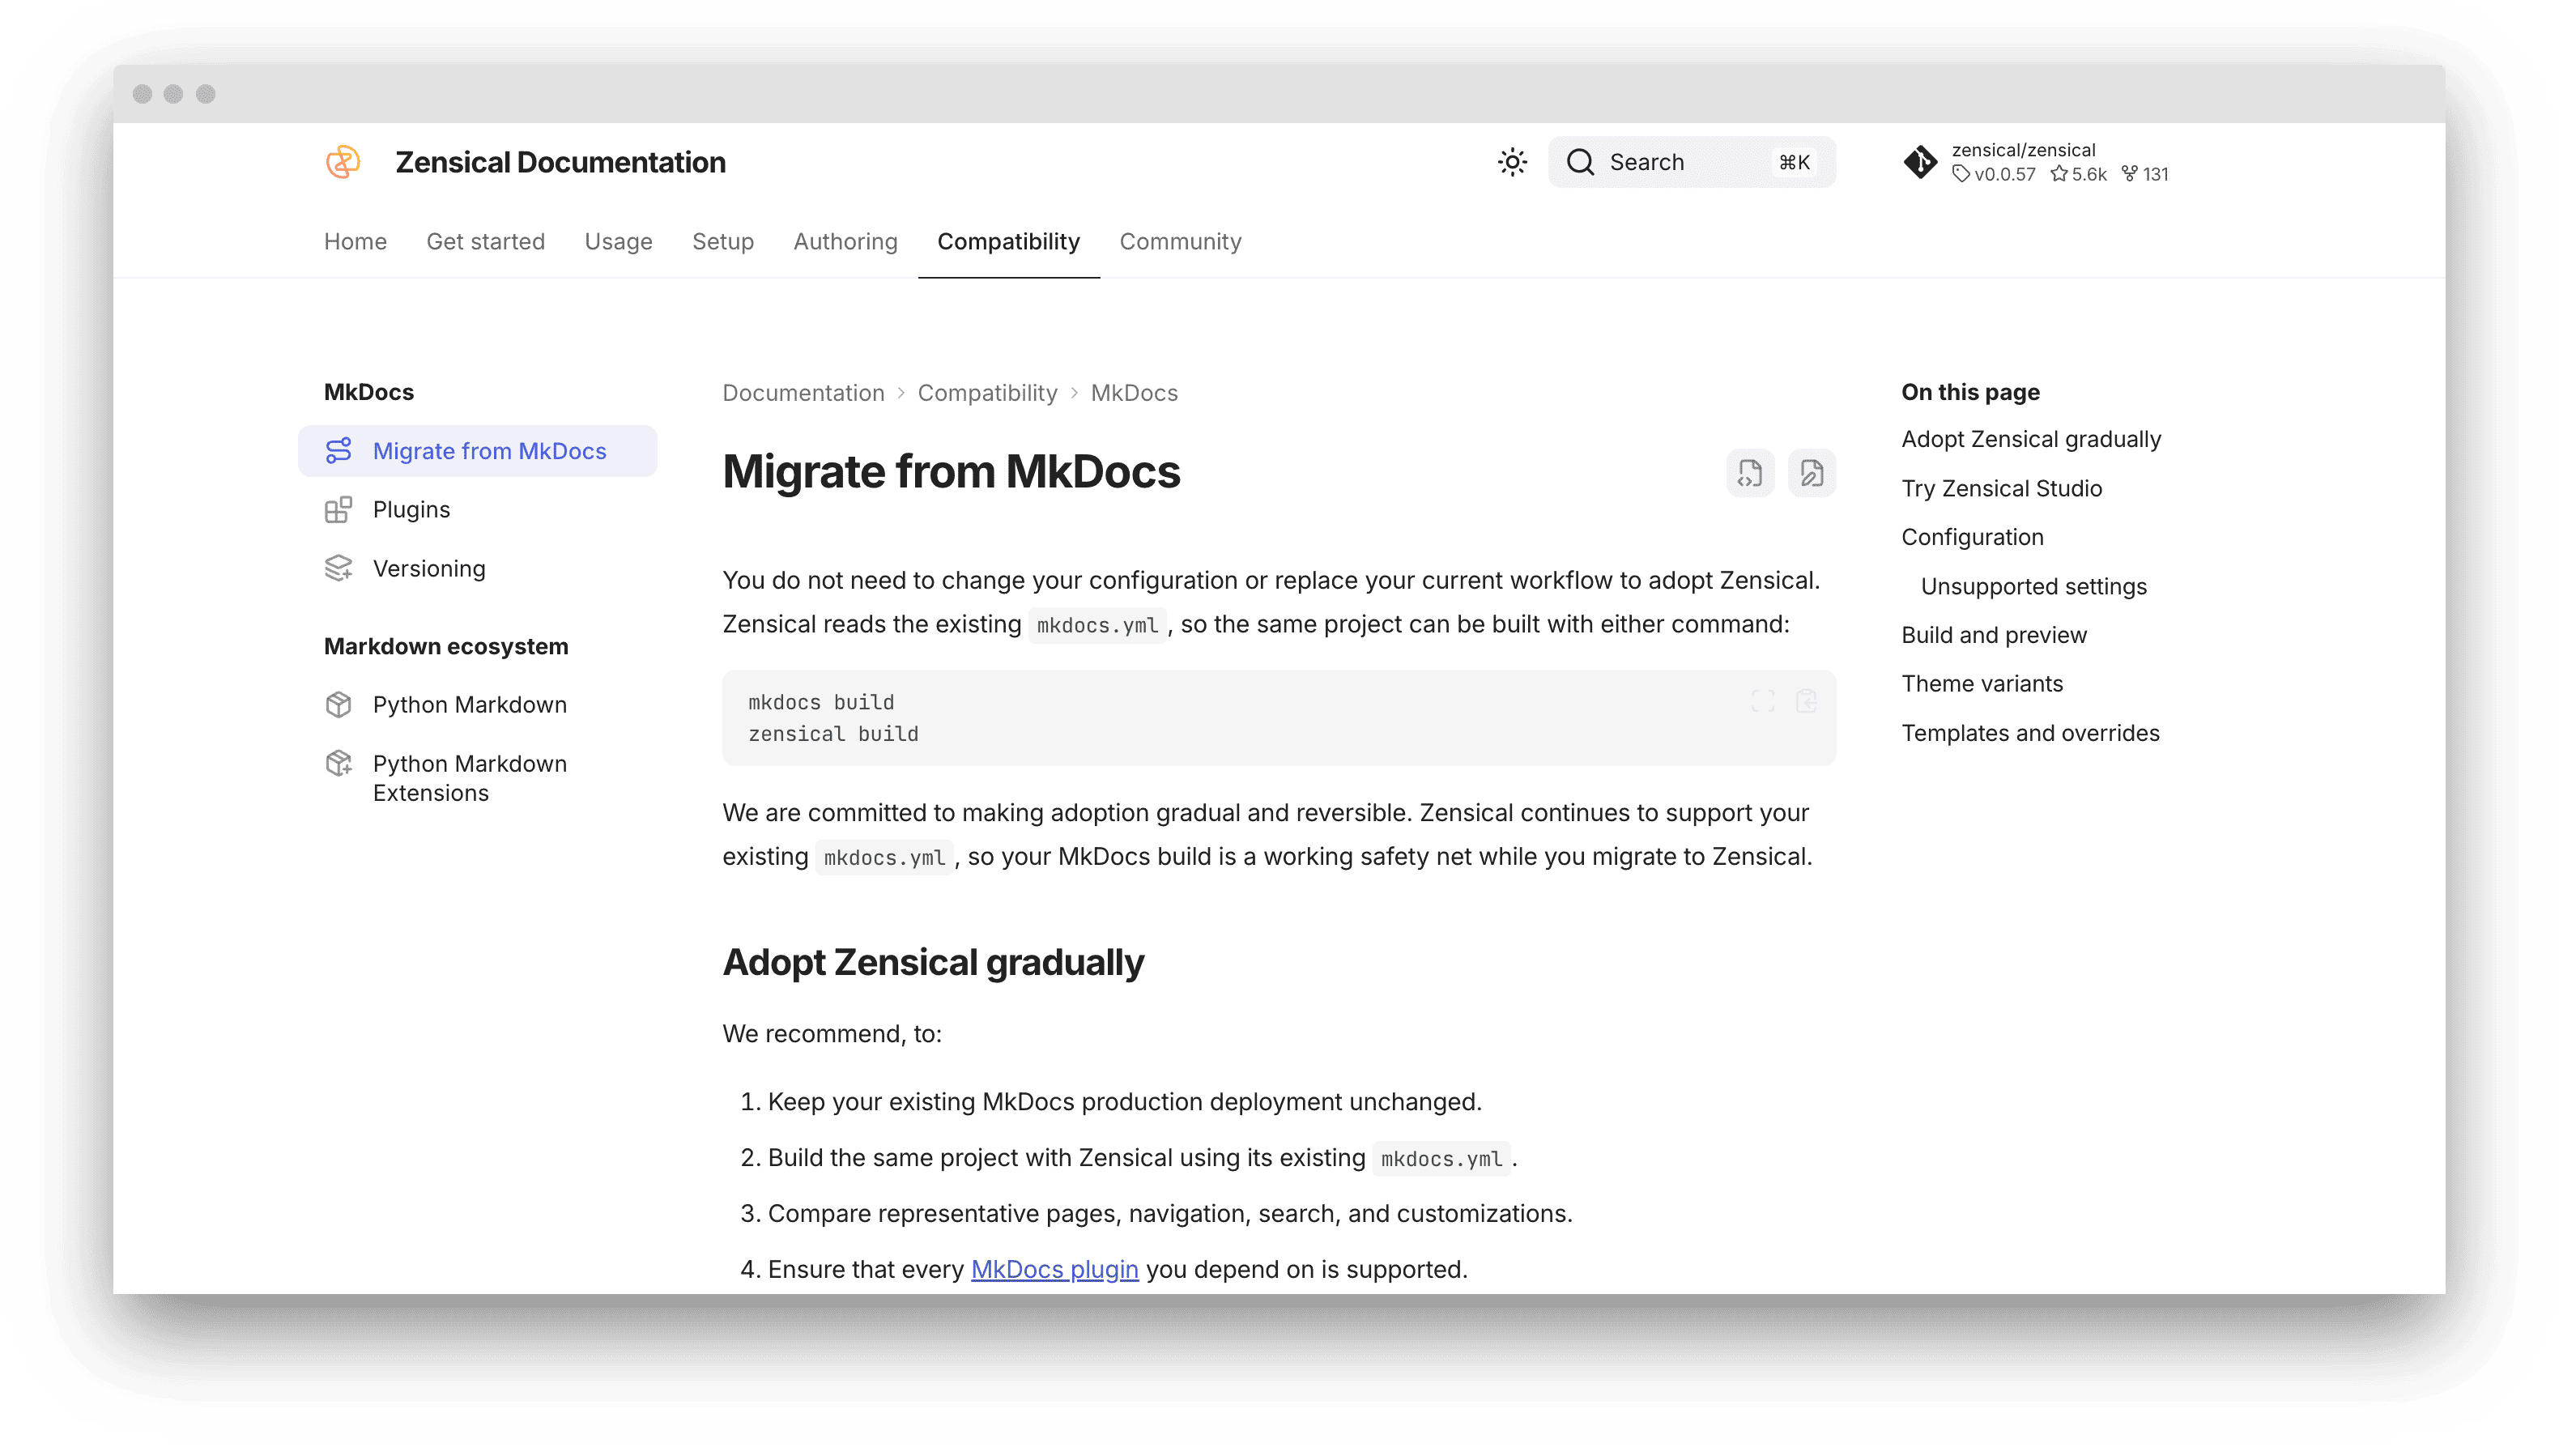Screen dimensions: 2559x1456
Task: Click the Python Markdown Extensions icon
Action: [338, 763]
